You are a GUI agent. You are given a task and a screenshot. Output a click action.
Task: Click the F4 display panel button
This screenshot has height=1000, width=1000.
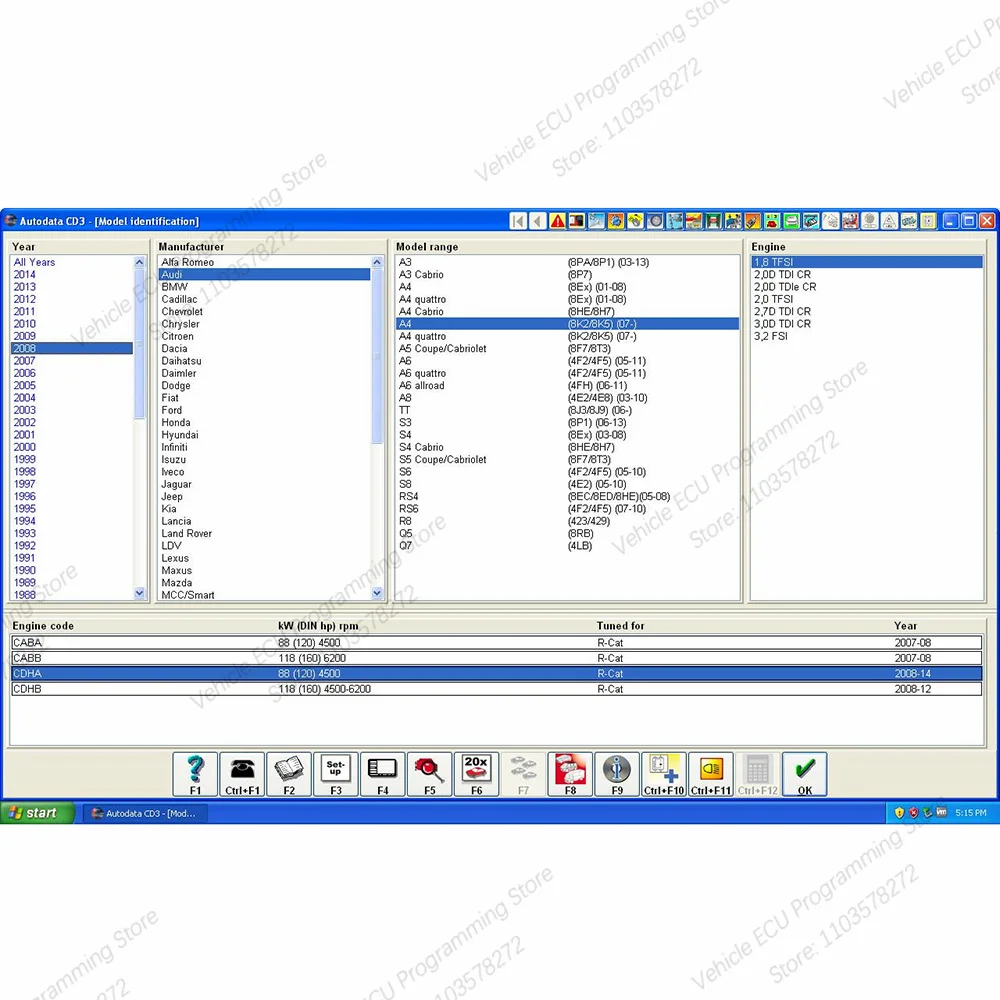click(x=383, y=774)
